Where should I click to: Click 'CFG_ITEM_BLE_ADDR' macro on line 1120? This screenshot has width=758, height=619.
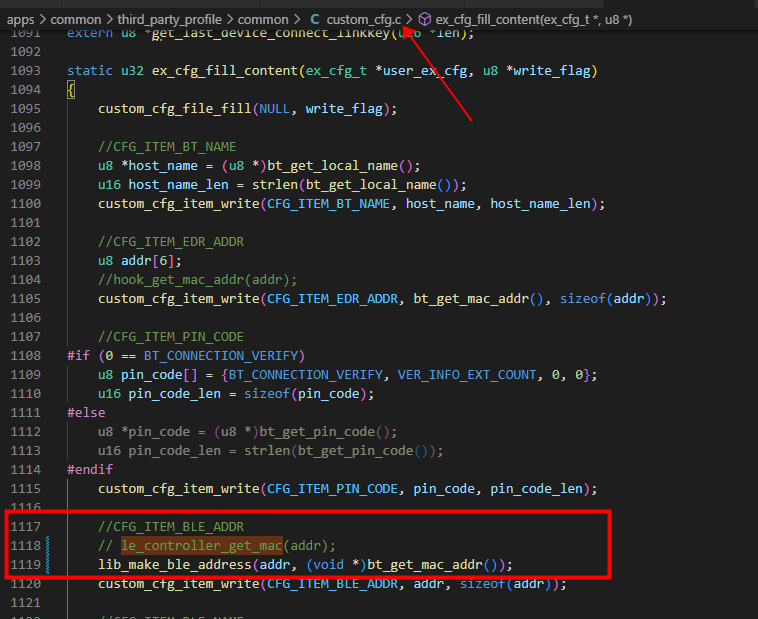pos(332,584)
